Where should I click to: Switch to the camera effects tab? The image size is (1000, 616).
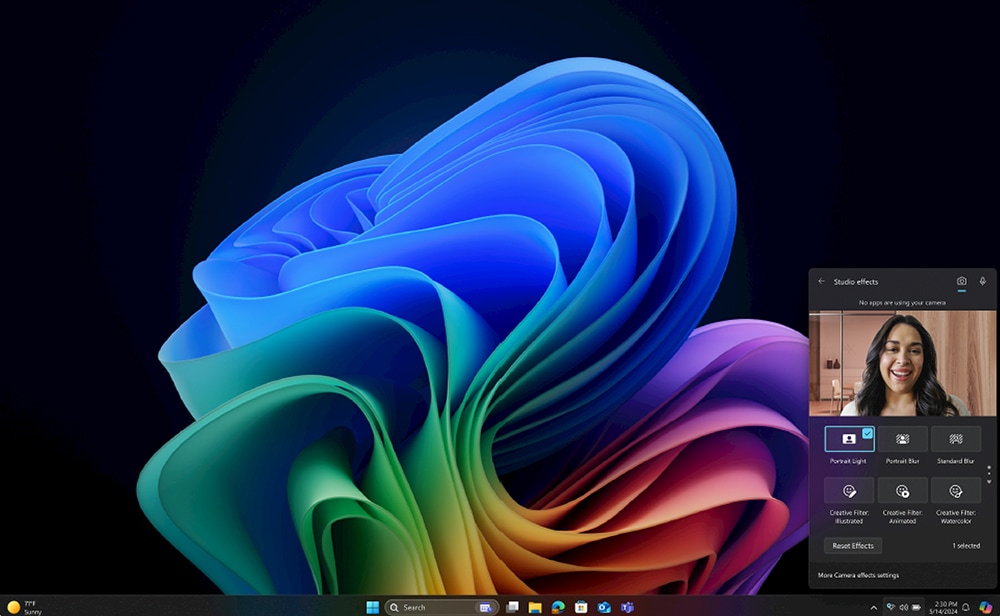point(962,281)
